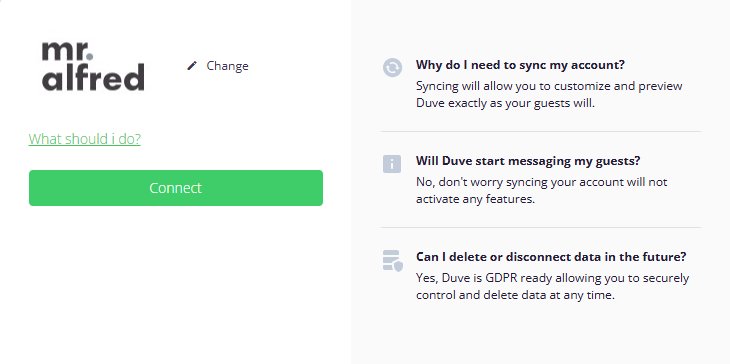Click the 'Duve is GDPR ready' answer text
This screenshot has width=730, height=364.
pyautogui.click(x=552, y=287)
